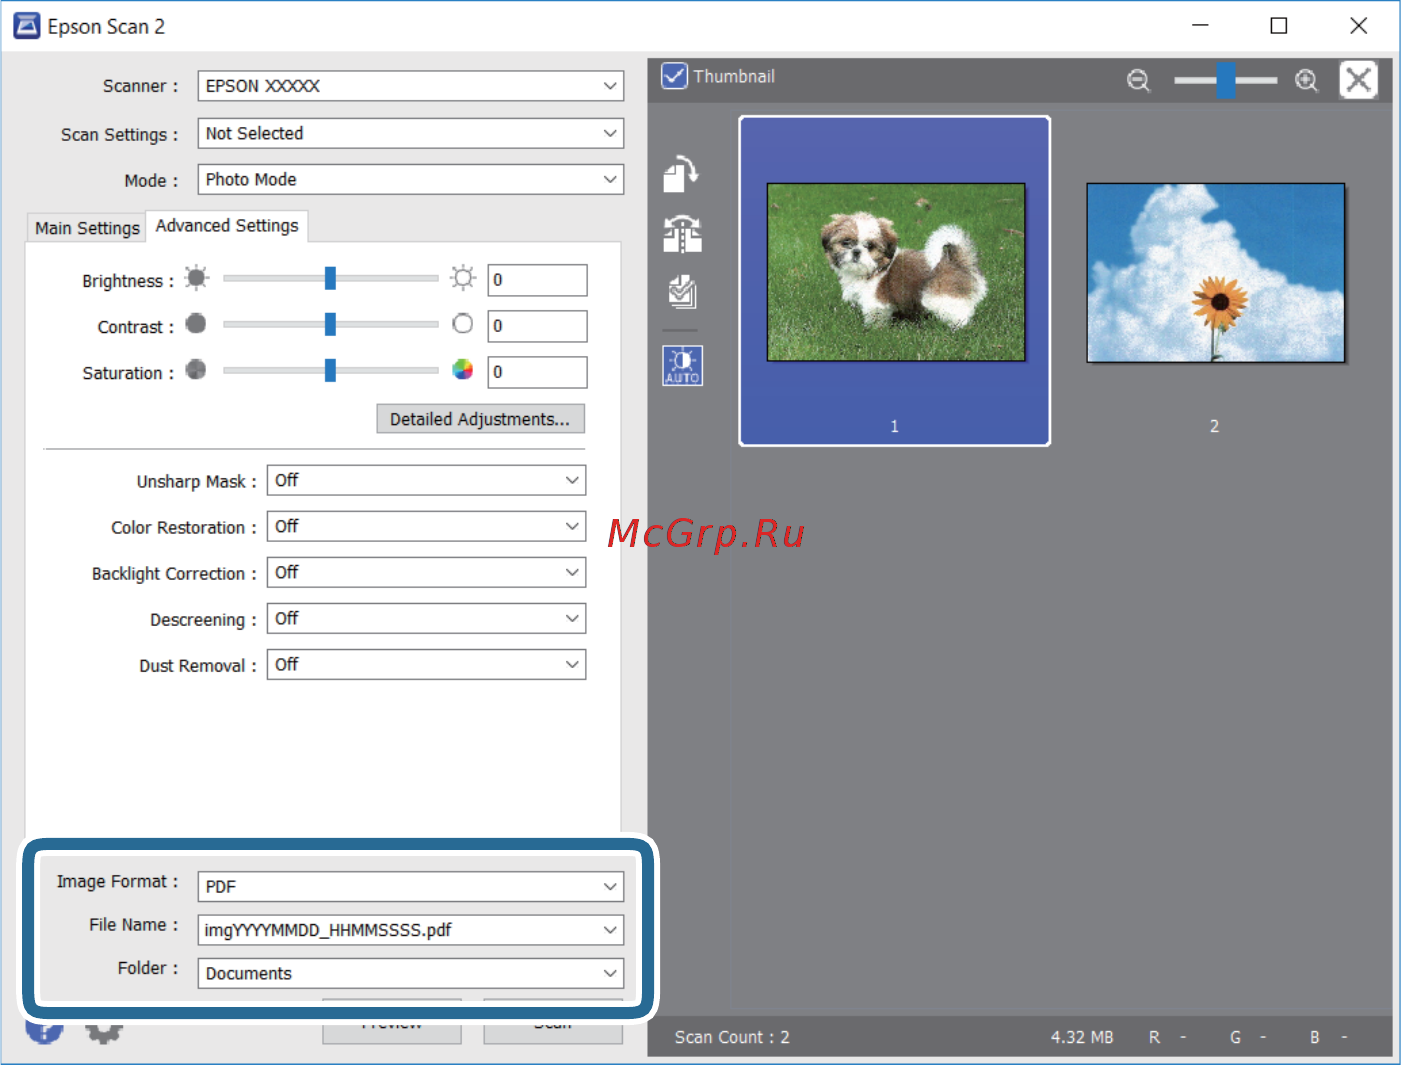Click the auto exposure icon
This screenshot has width=1401, height=1065.
pos(682,366)
